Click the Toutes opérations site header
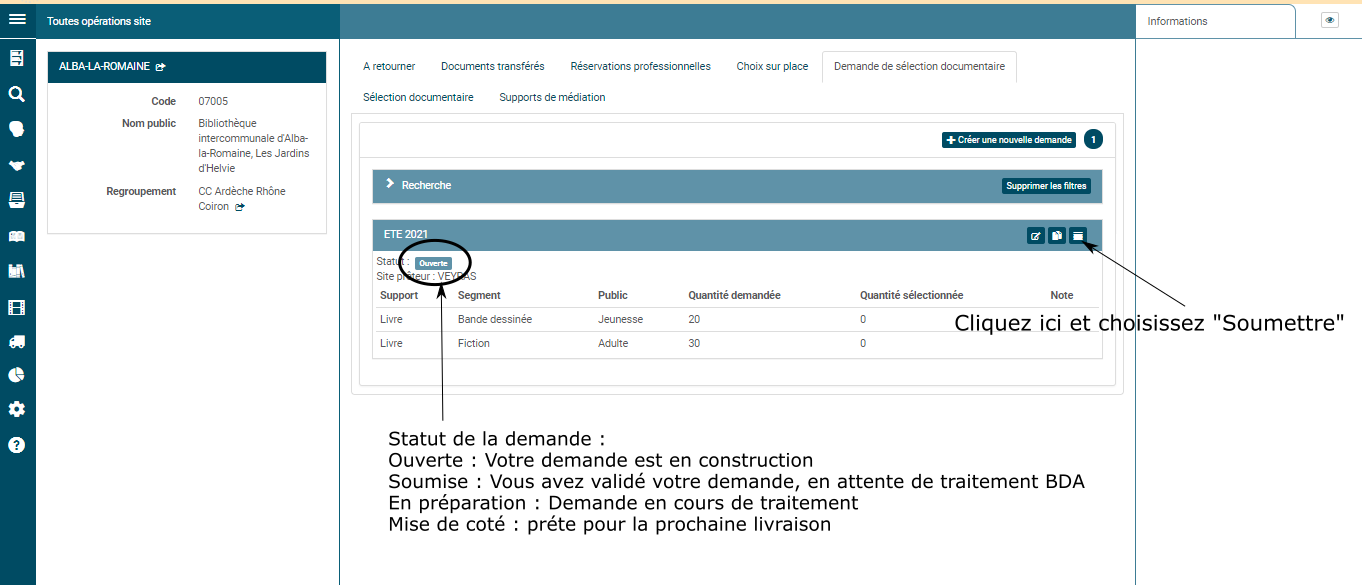The height and width of the screenshot is (585, 1362). click(x=99, y=21)
